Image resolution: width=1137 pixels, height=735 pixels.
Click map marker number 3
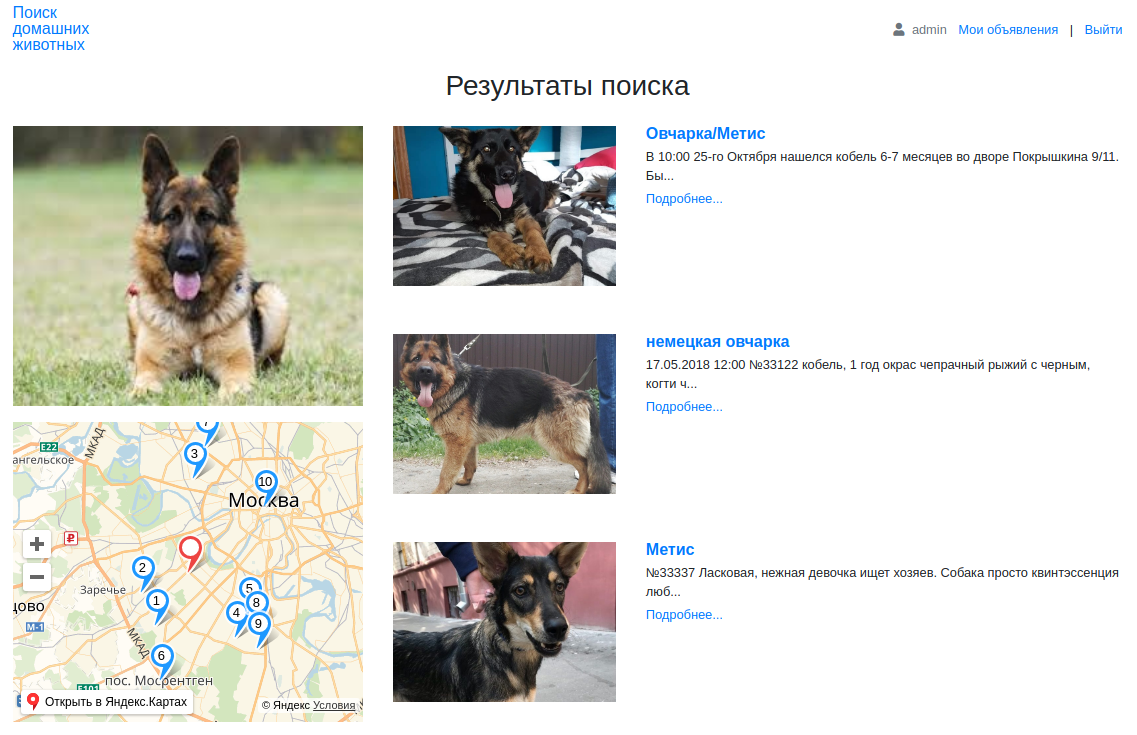click(x=194, y=454)
